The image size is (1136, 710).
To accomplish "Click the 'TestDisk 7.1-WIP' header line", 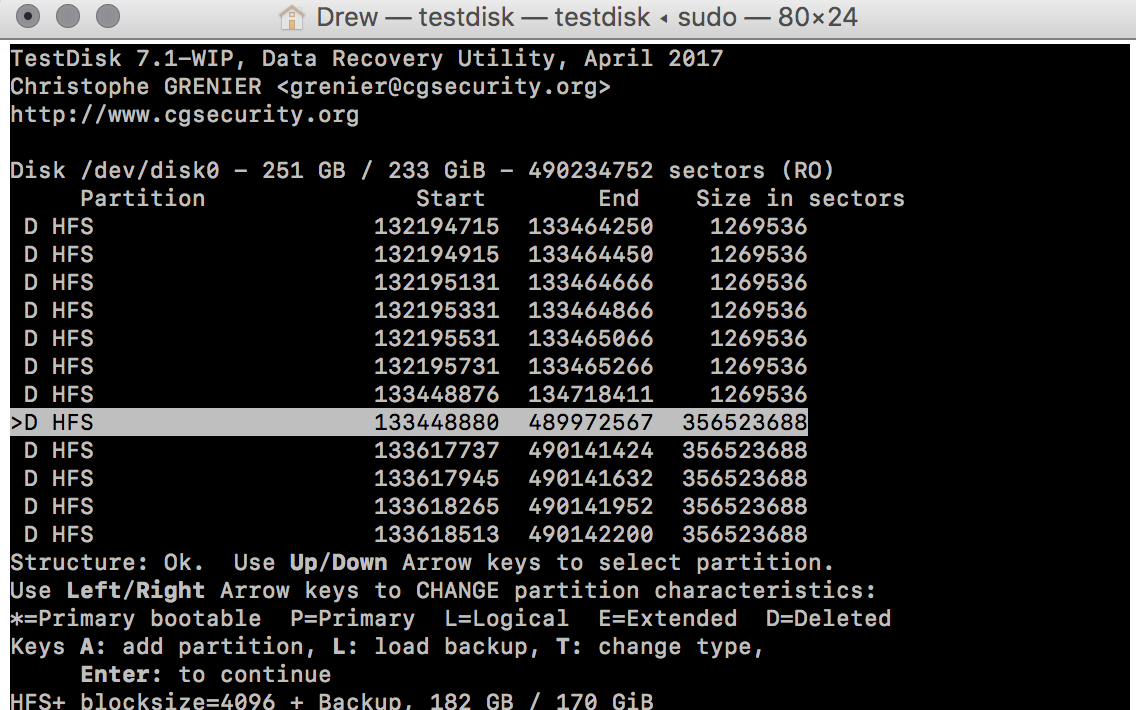I will [x=367, y=59].
